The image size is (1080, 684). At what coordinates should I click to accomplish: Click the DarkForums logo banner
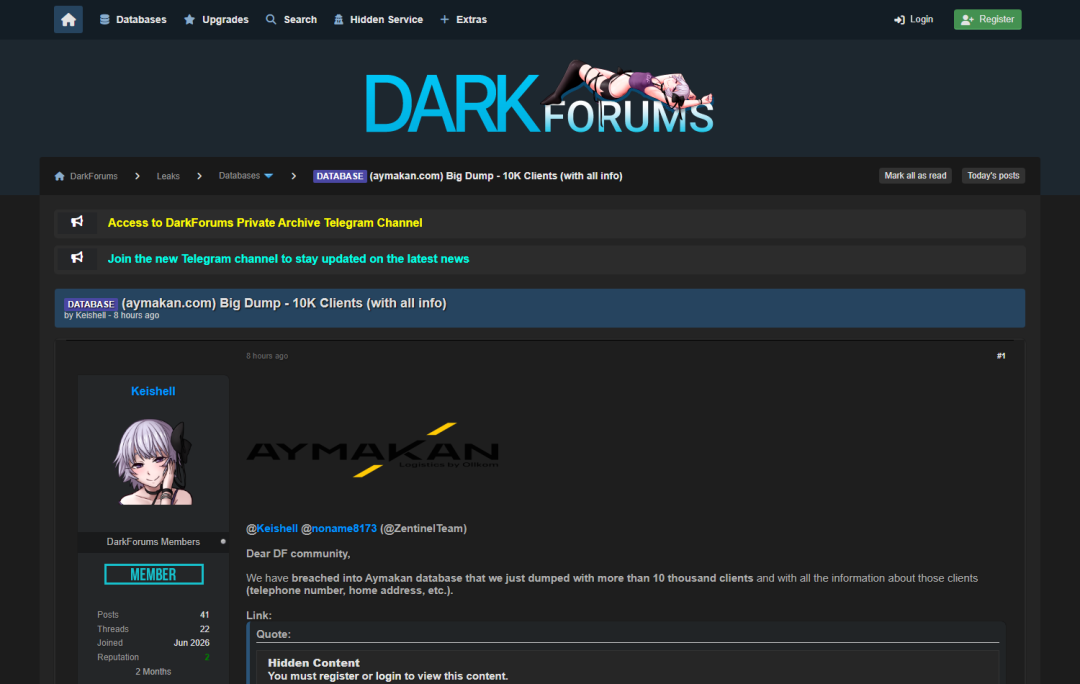click(x=539, y=97)
